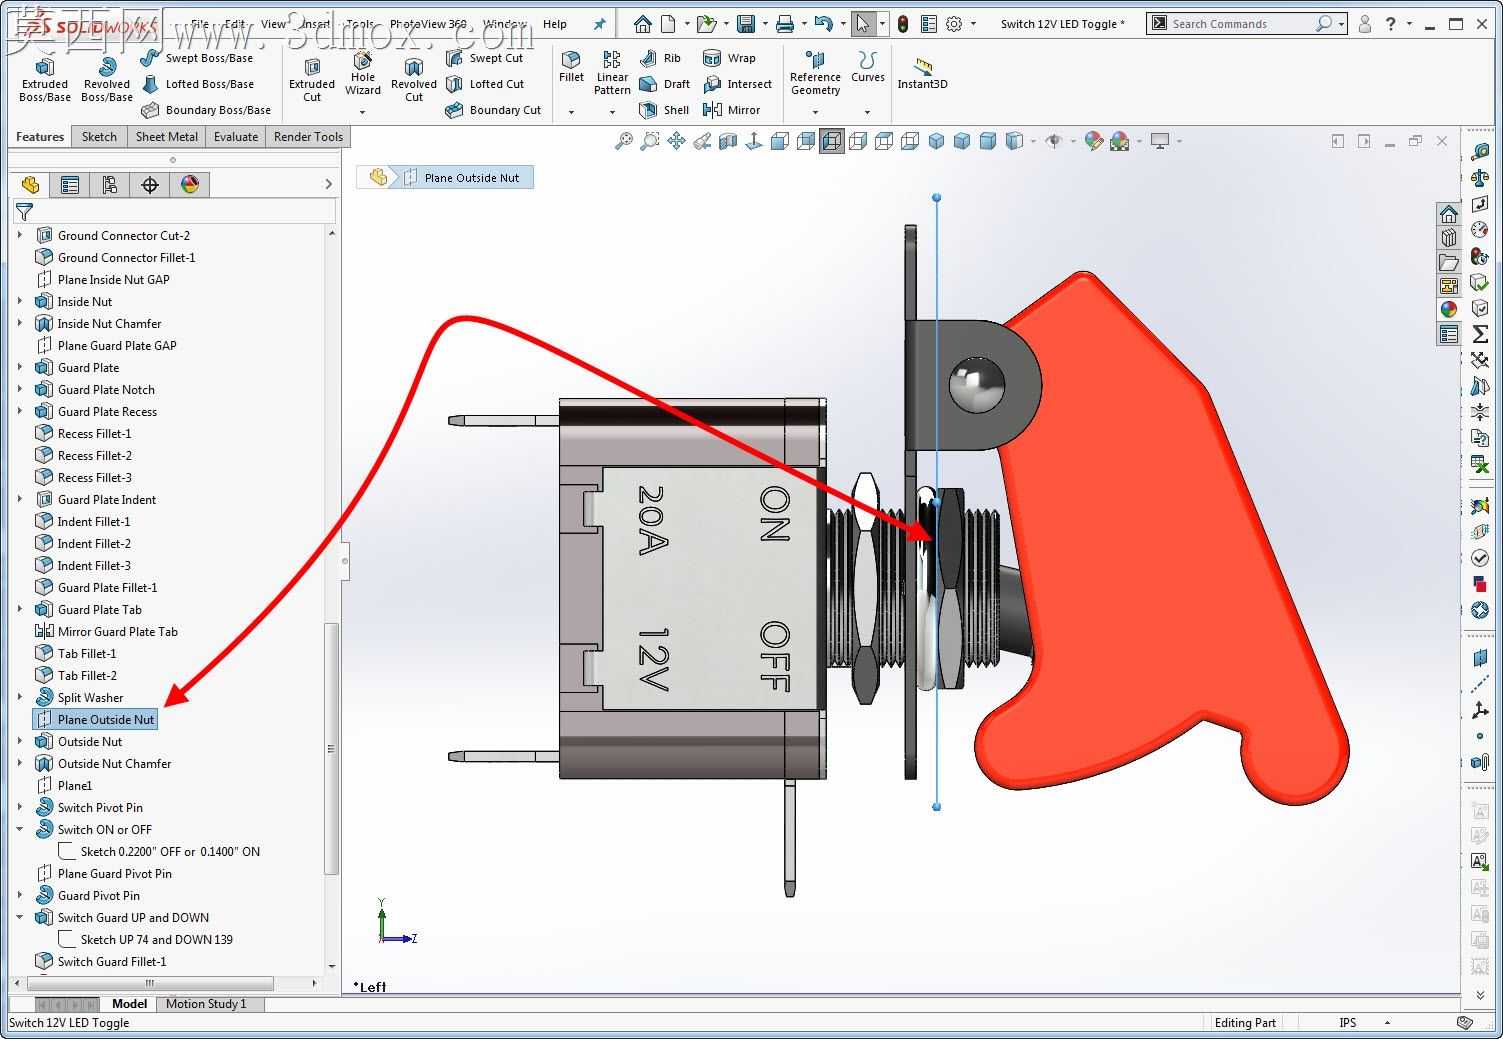Screen dimensions: 1503x1039
Task: Open the DimXpertManager tab
Action: point(150,184)
